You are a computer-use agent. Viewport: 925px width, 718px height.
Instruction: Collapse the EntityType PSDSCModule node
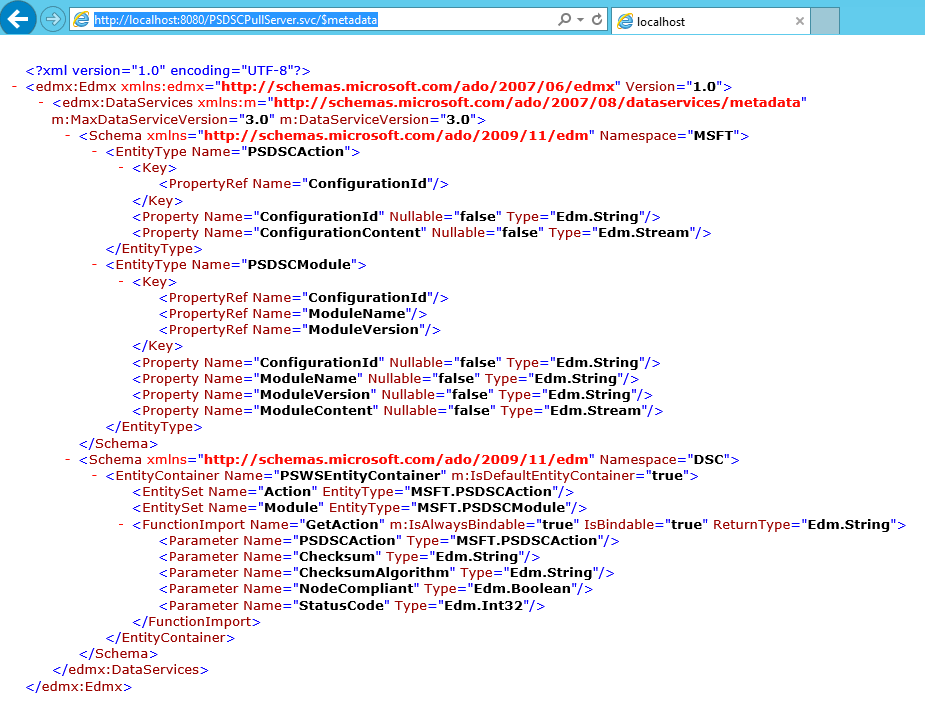click(x=94, y=265)
